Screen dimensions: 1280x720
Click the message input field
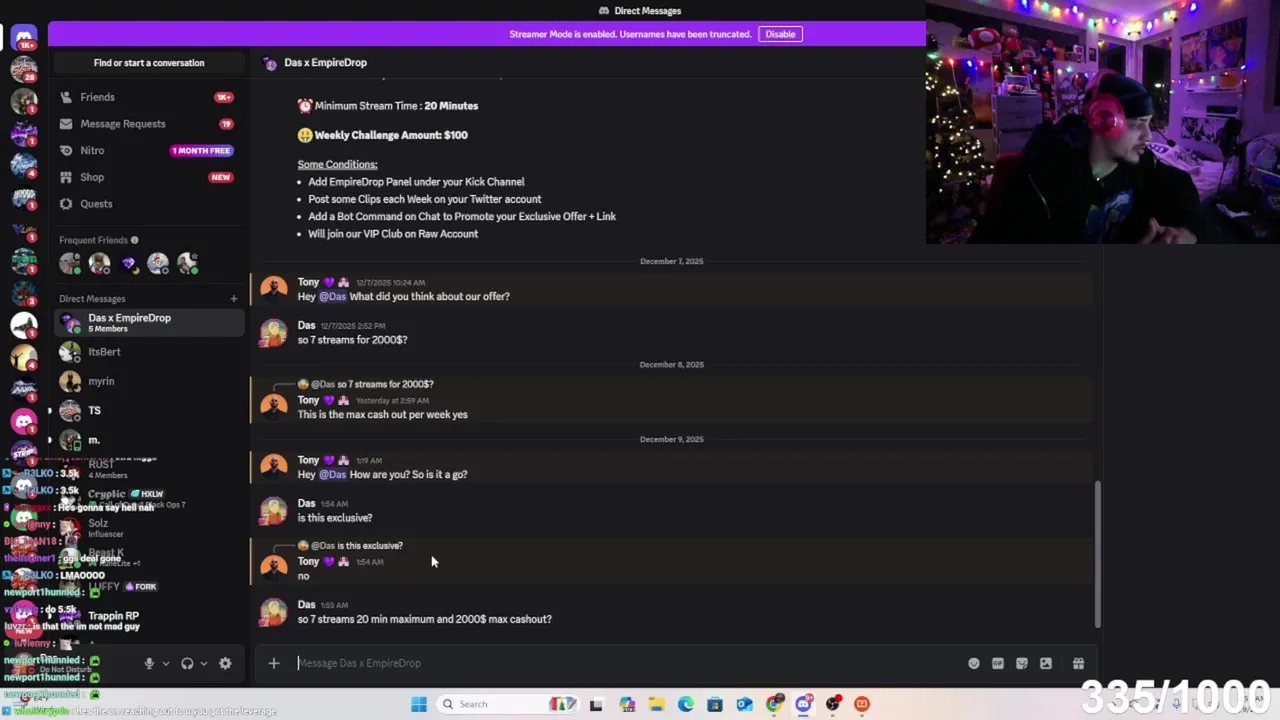[625, 663]
